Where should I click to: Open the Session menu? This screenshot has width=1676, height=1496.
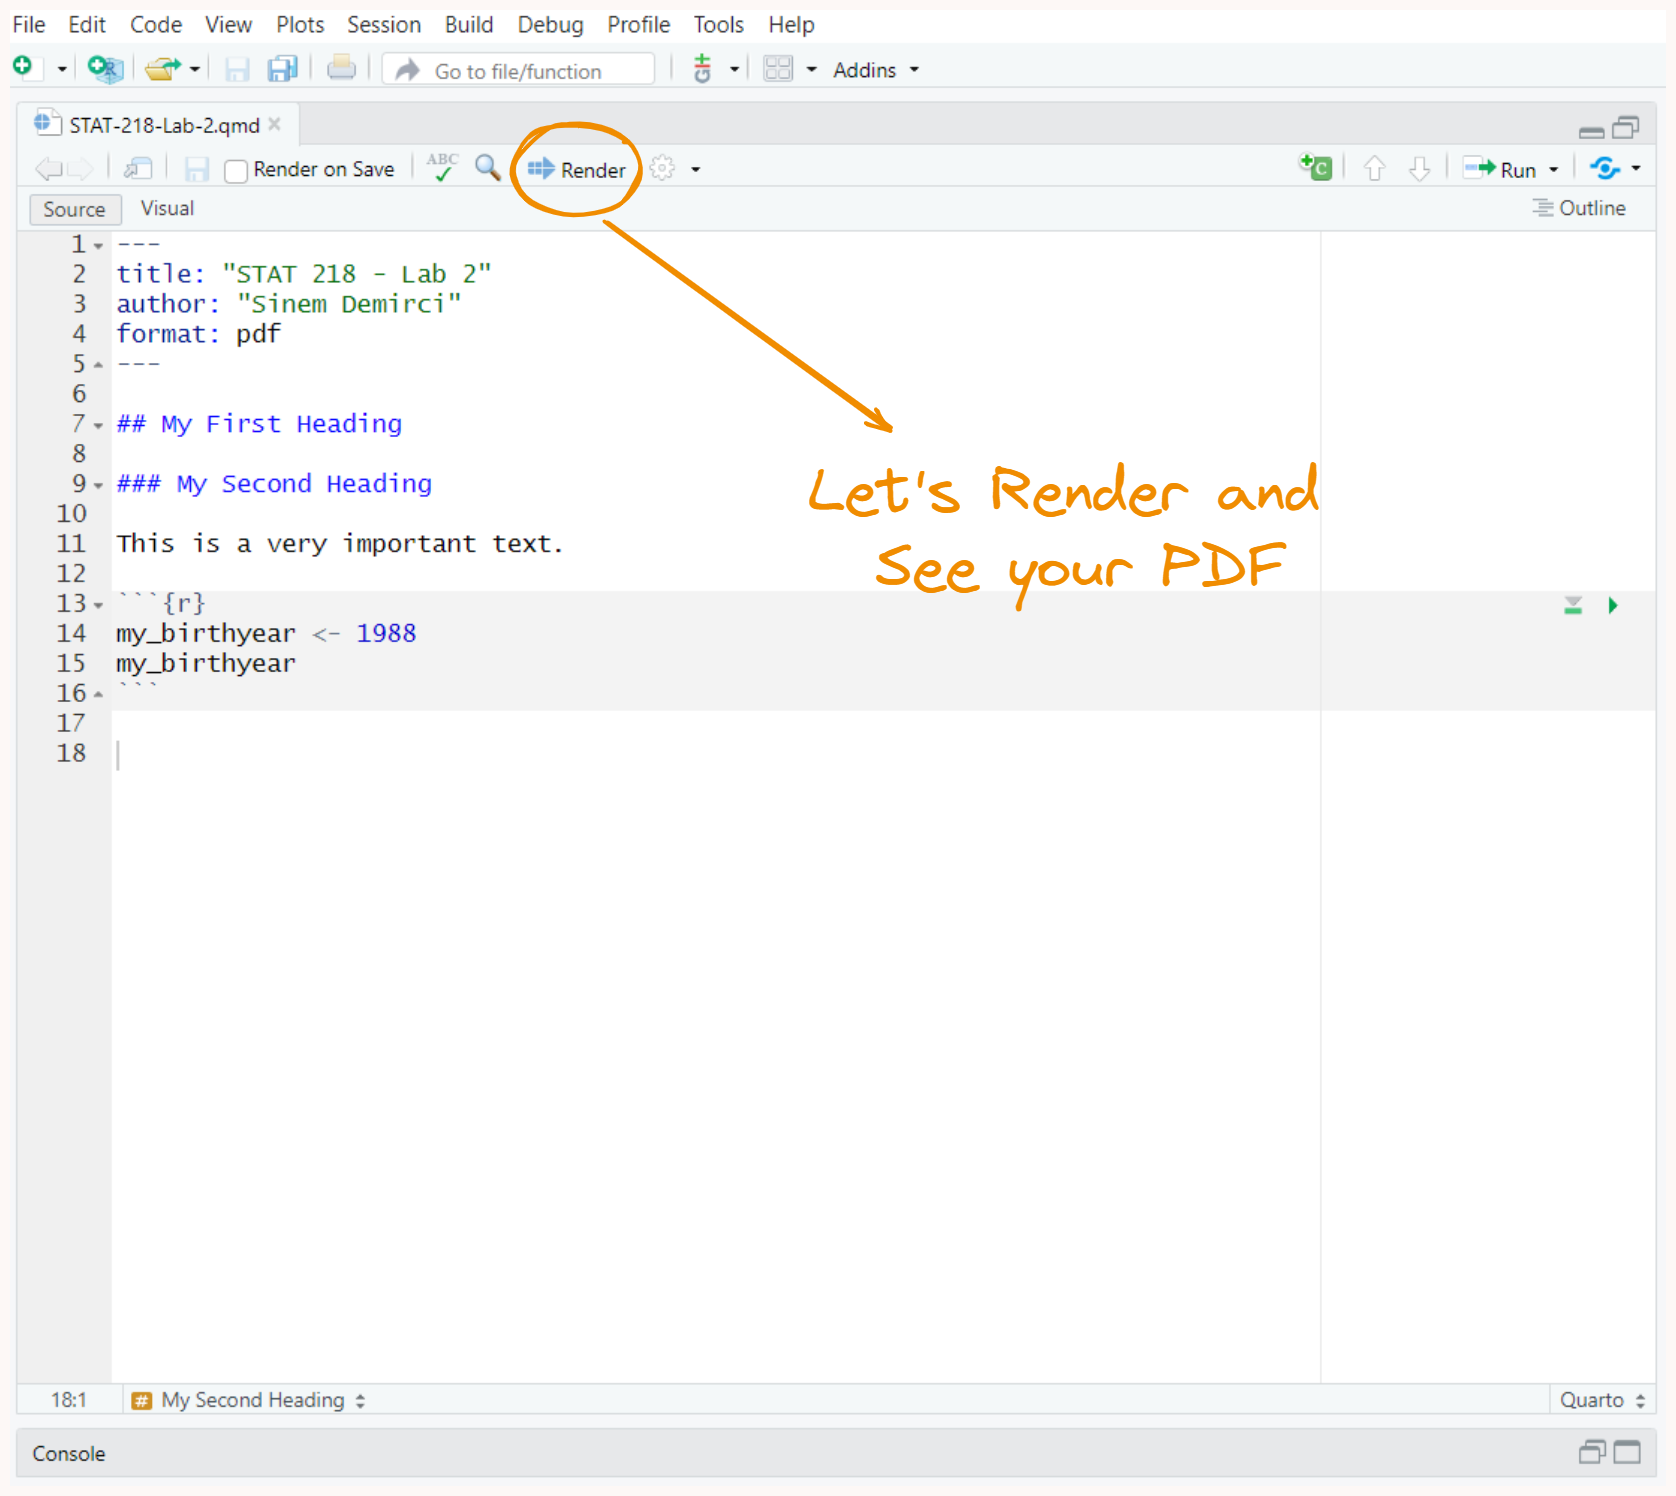(x=383, y=24)
